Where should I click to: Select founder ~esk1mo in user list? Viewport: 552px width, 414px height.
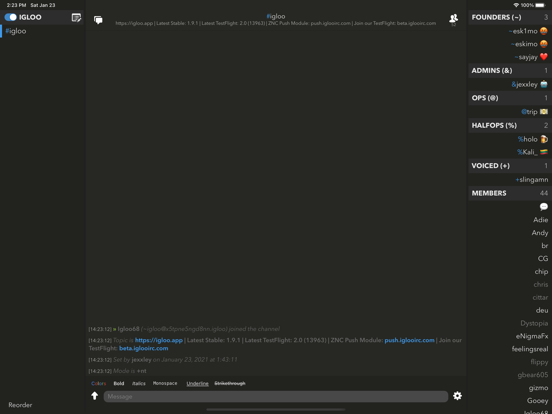click(x=528, y=31)
